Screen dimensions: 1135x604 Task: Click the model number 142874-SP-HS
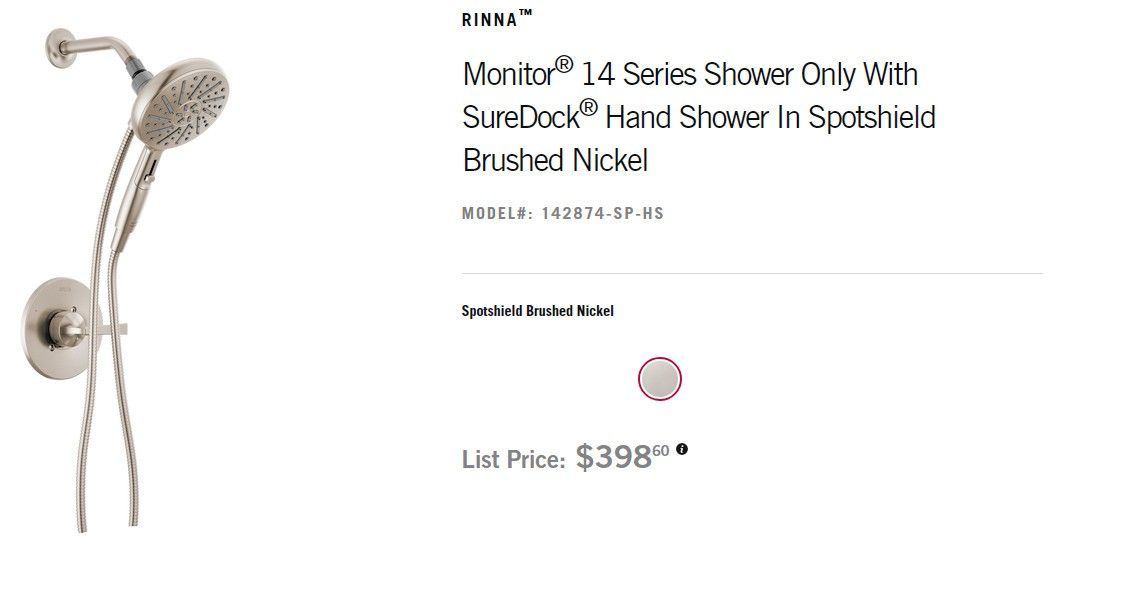pyautogui.click(x=602, y=213)
